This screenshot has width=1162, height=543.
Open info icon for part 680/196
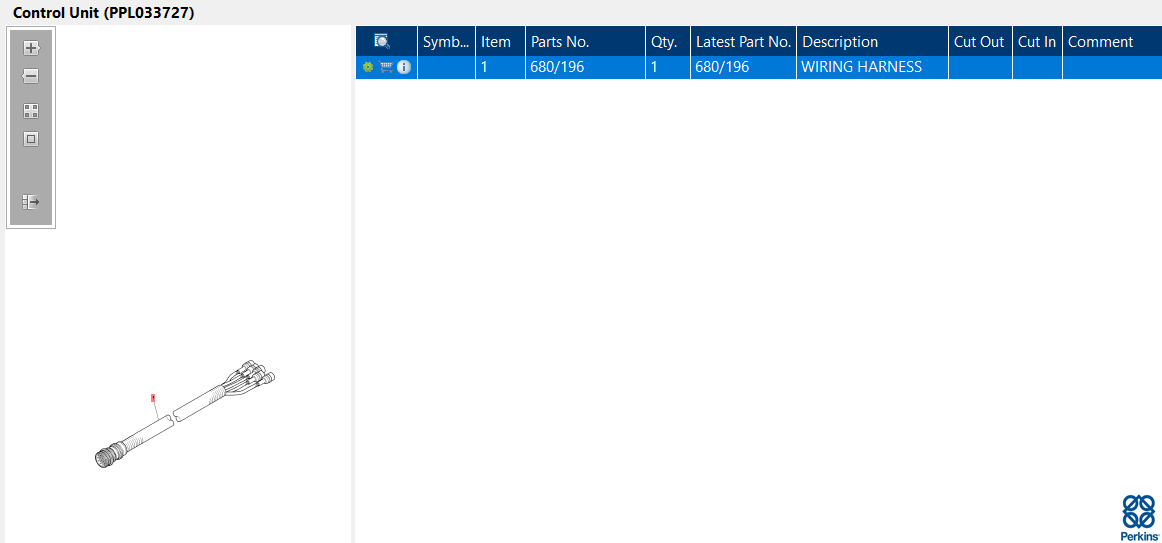(x=404, y=67)
